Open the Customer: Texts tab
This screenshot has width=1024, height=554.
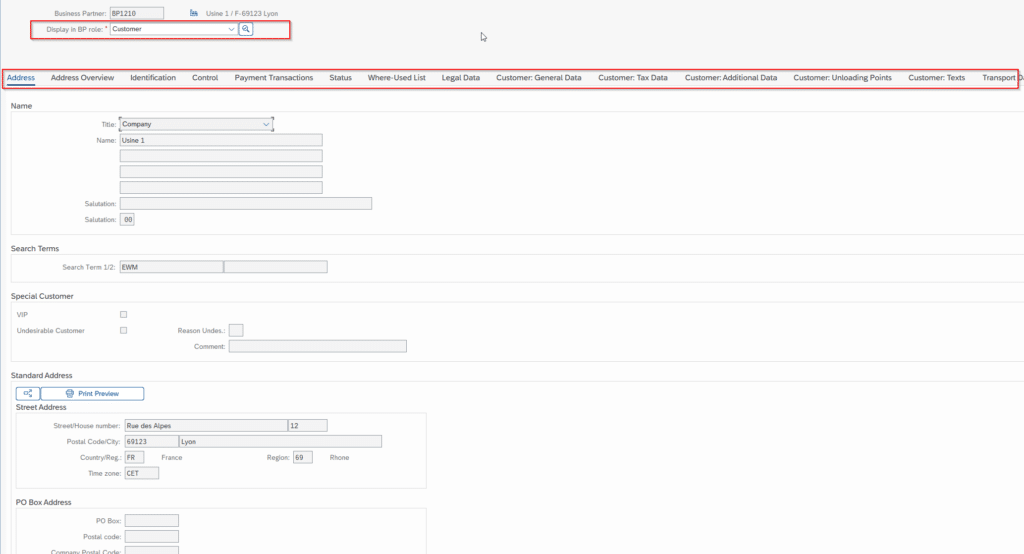936,78
